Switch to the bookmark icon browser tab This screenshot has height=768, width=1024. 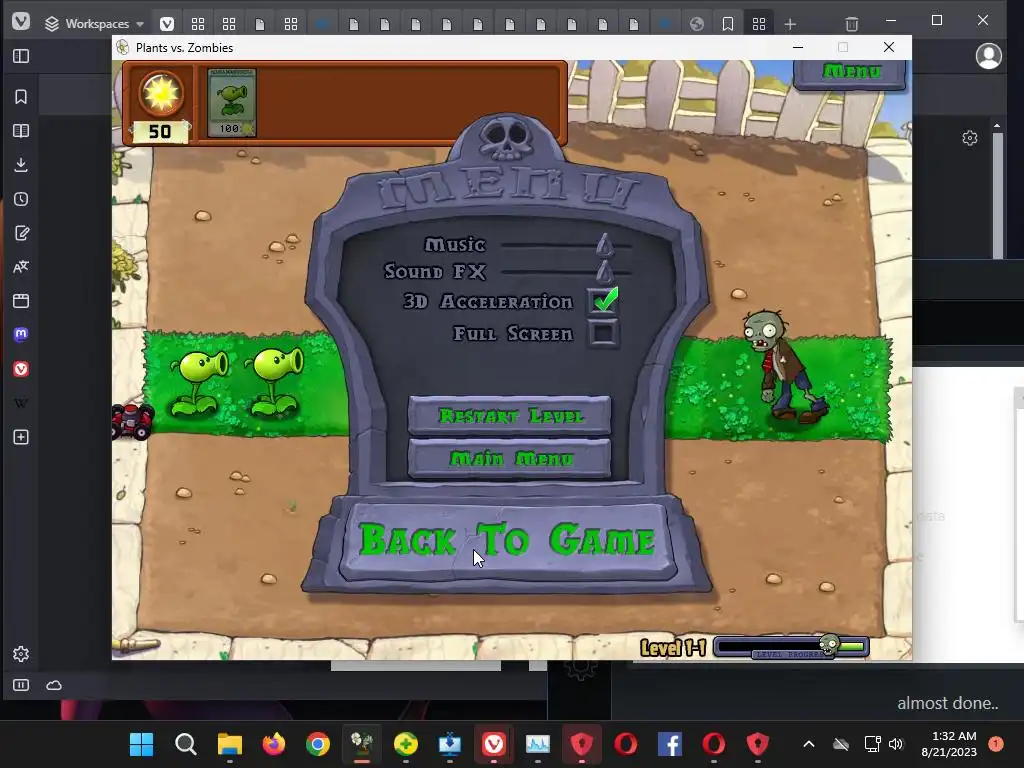point(728,24)
